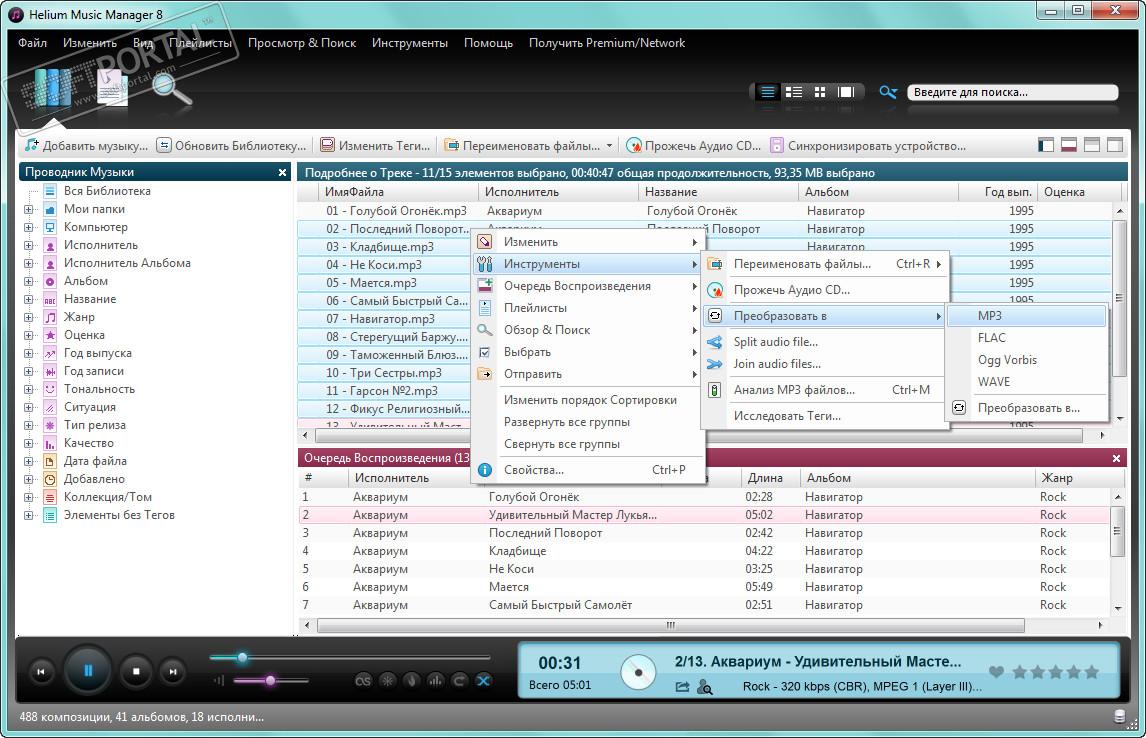Click the Analyze MP3 files icon
Image resolution: width=1146 pixels, height=738 pixels.
715,390
